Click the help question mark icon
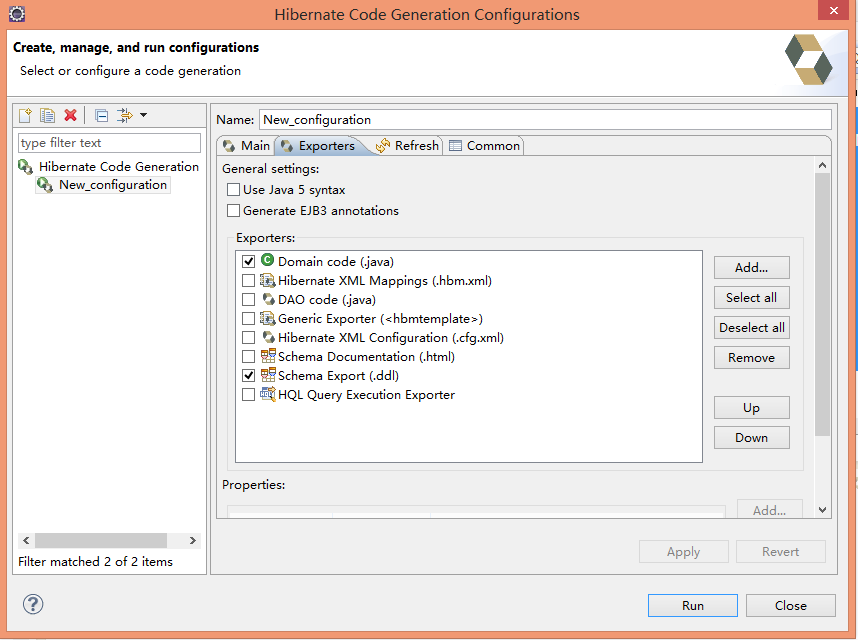The image size is (858, 640). (33, 604)
